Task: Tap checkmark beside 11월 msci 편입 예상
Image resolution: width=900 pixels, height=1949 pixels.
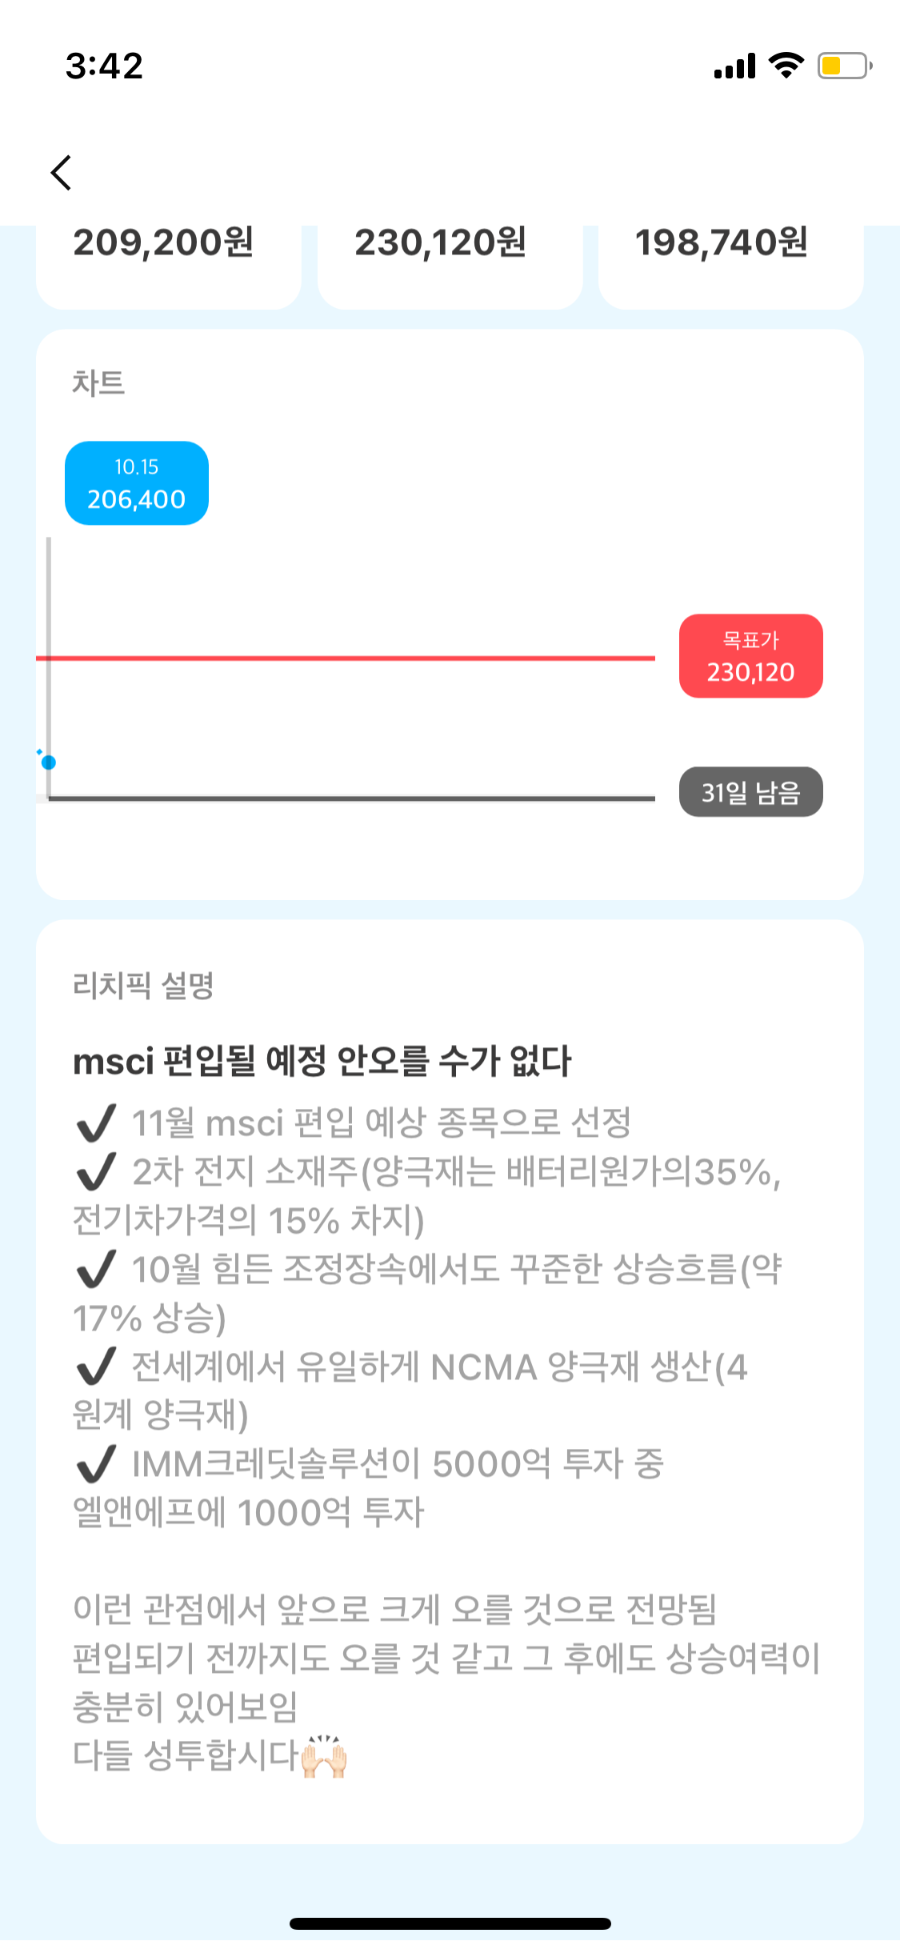Action: pos(96,1124)
